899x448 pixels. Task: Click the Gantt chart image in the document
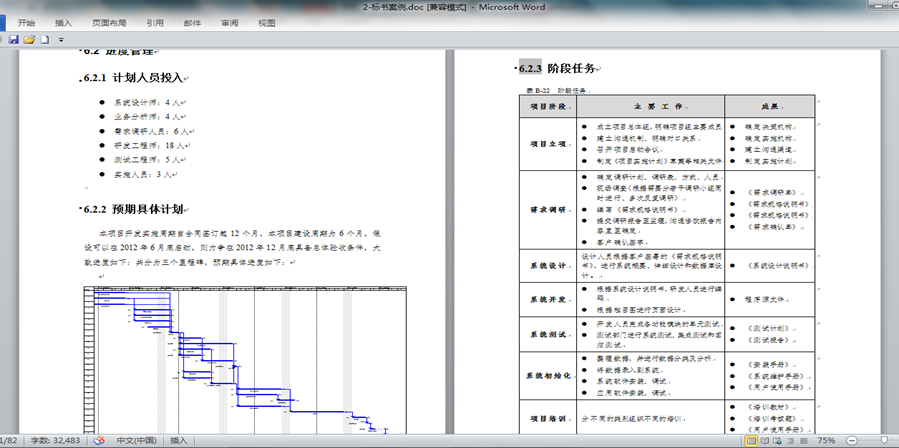pyautogui.click(x=245, y=360)
